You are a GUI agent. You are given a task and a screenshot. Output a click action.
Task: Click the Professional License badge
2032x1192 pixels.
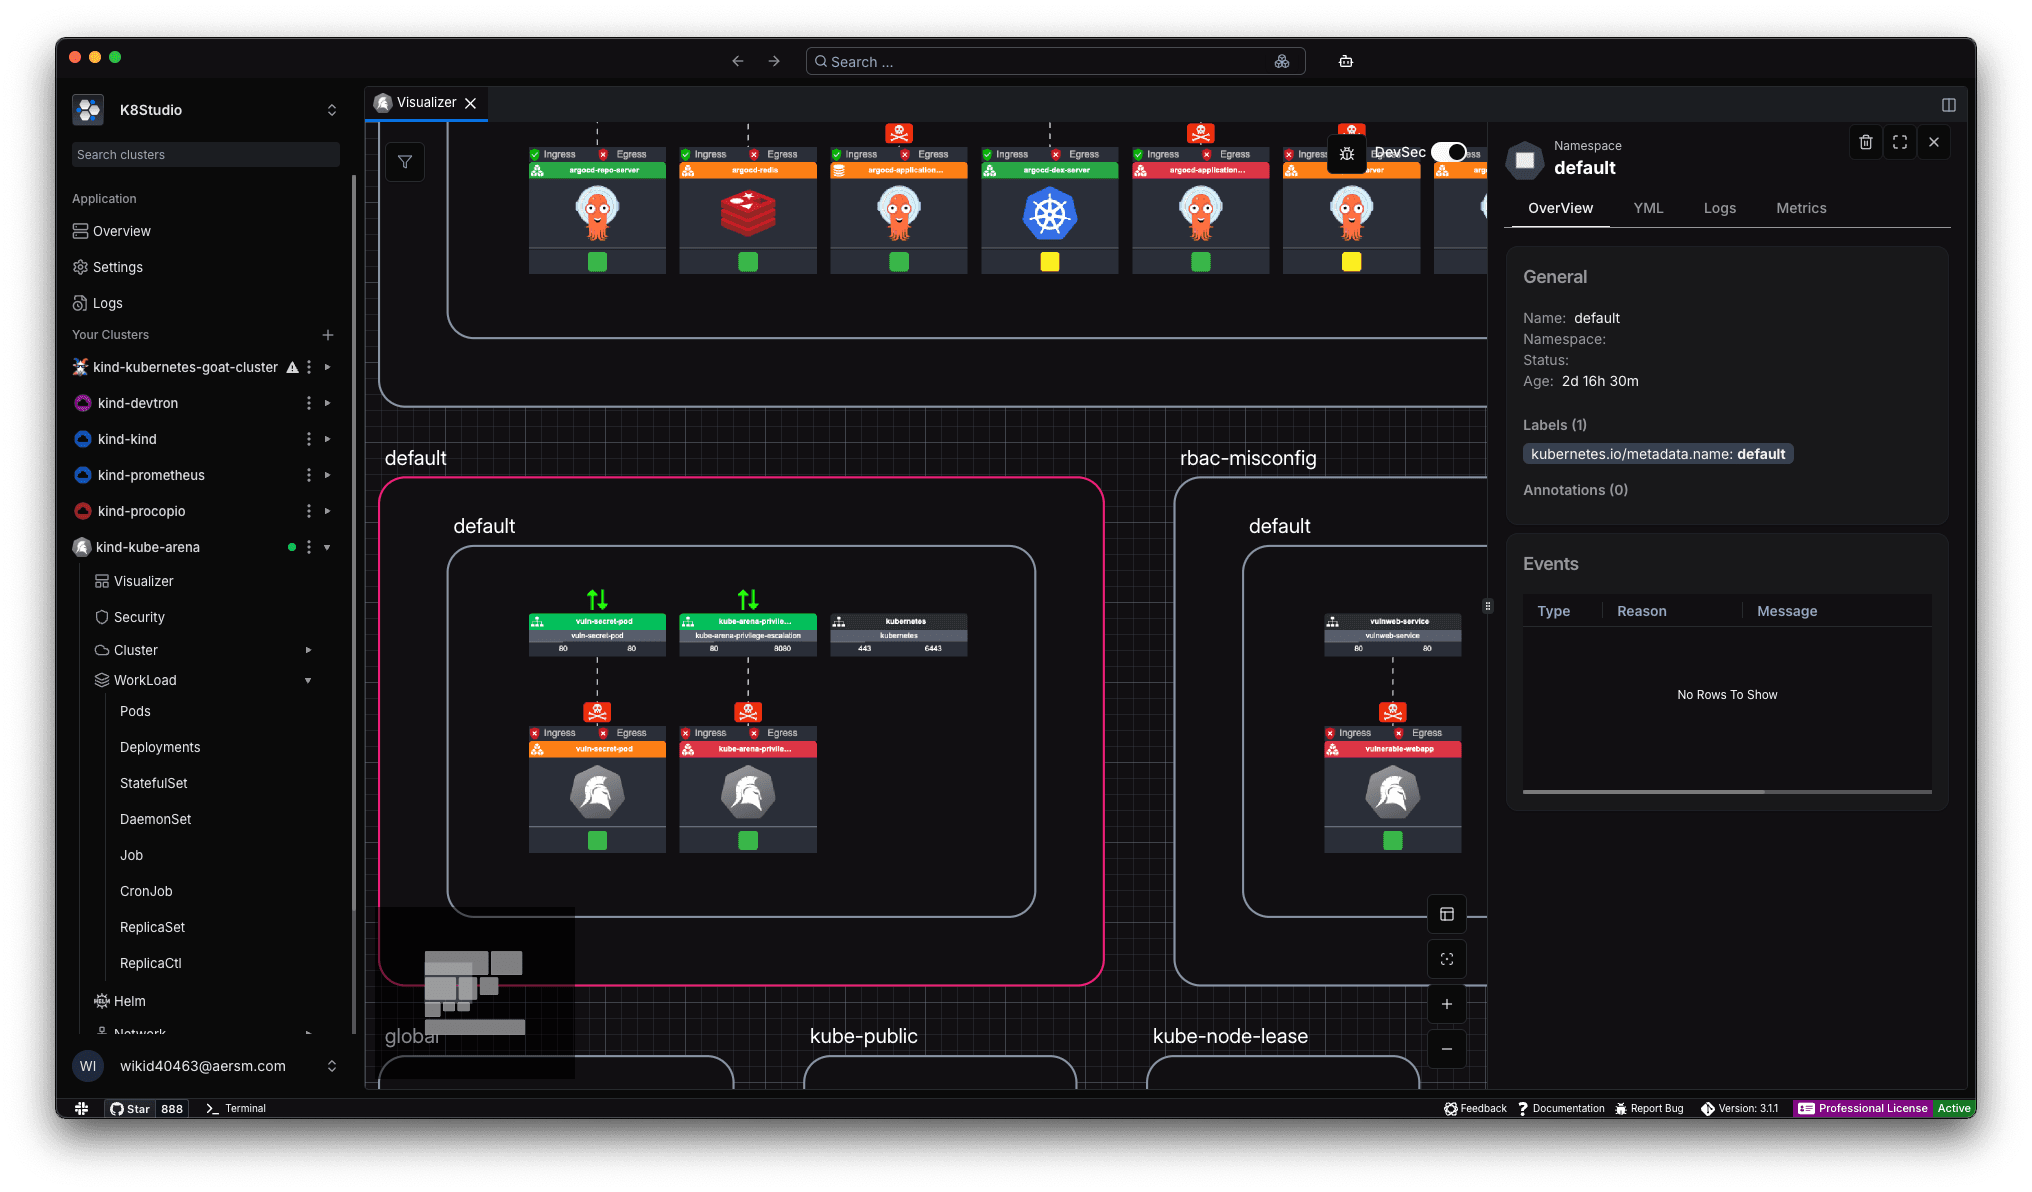pos(1862,1108)
